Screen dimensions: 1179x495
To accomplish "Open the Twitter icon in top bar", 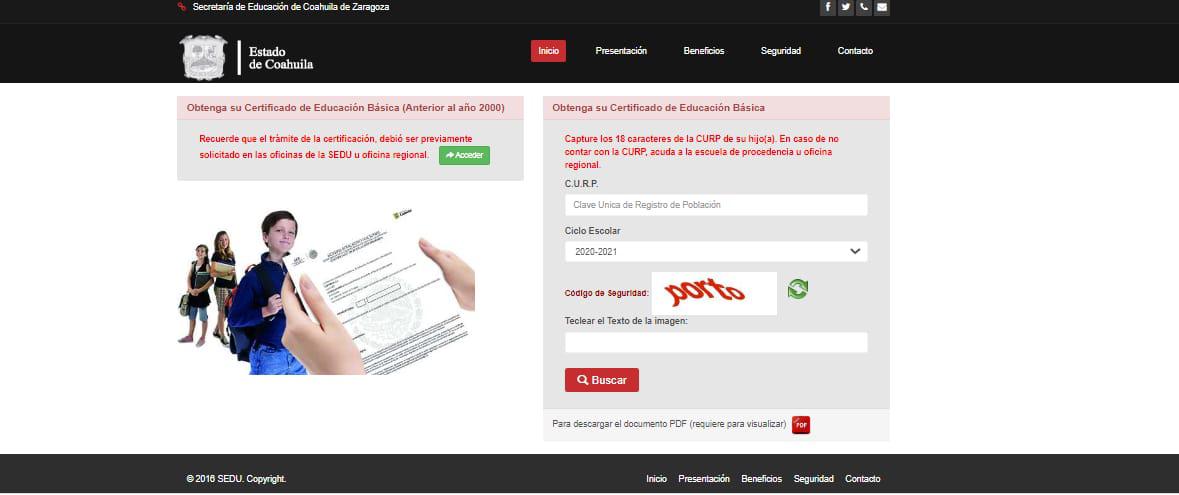I will tap(846, 8).
